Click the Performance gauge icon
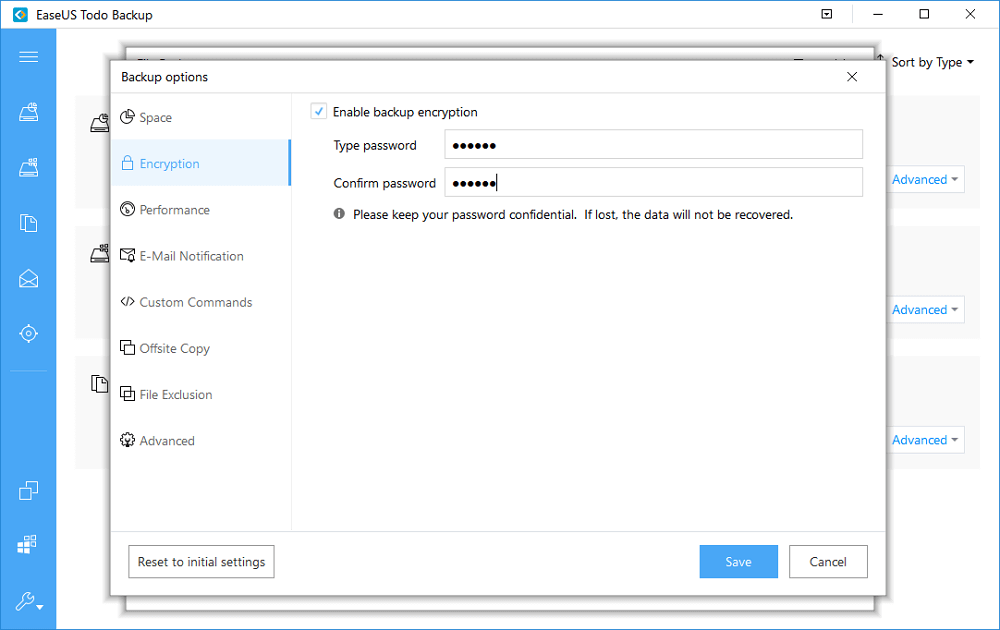Screen dimensions: 1000x630 pyautogui.click(x=128, y=209)
